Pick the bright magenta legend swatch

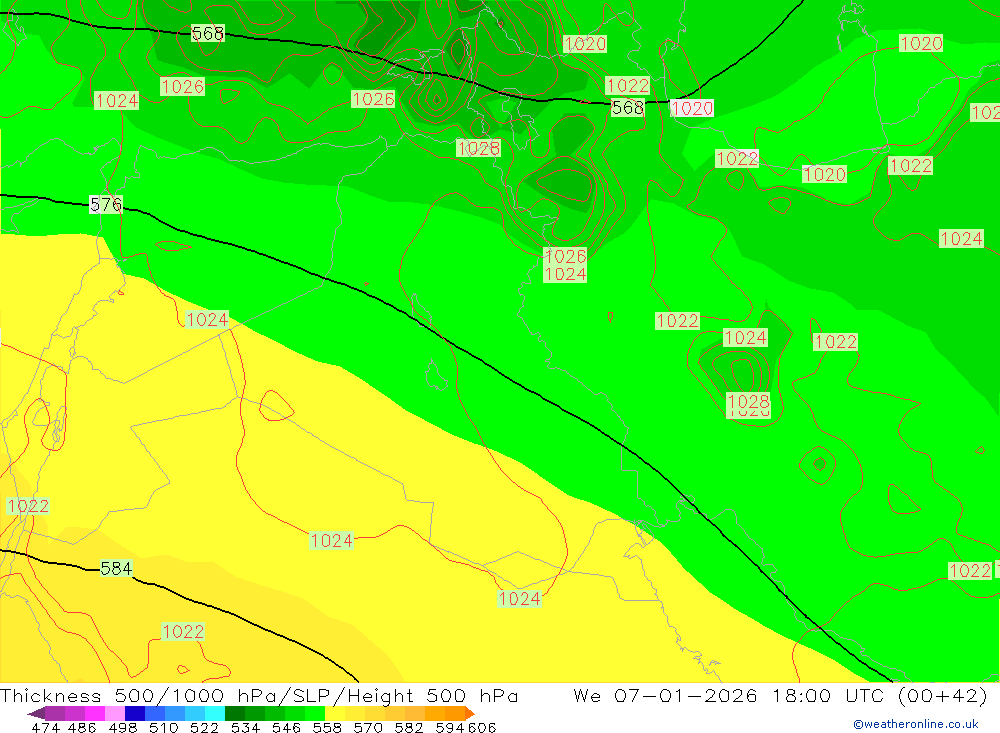click(94, 713)
